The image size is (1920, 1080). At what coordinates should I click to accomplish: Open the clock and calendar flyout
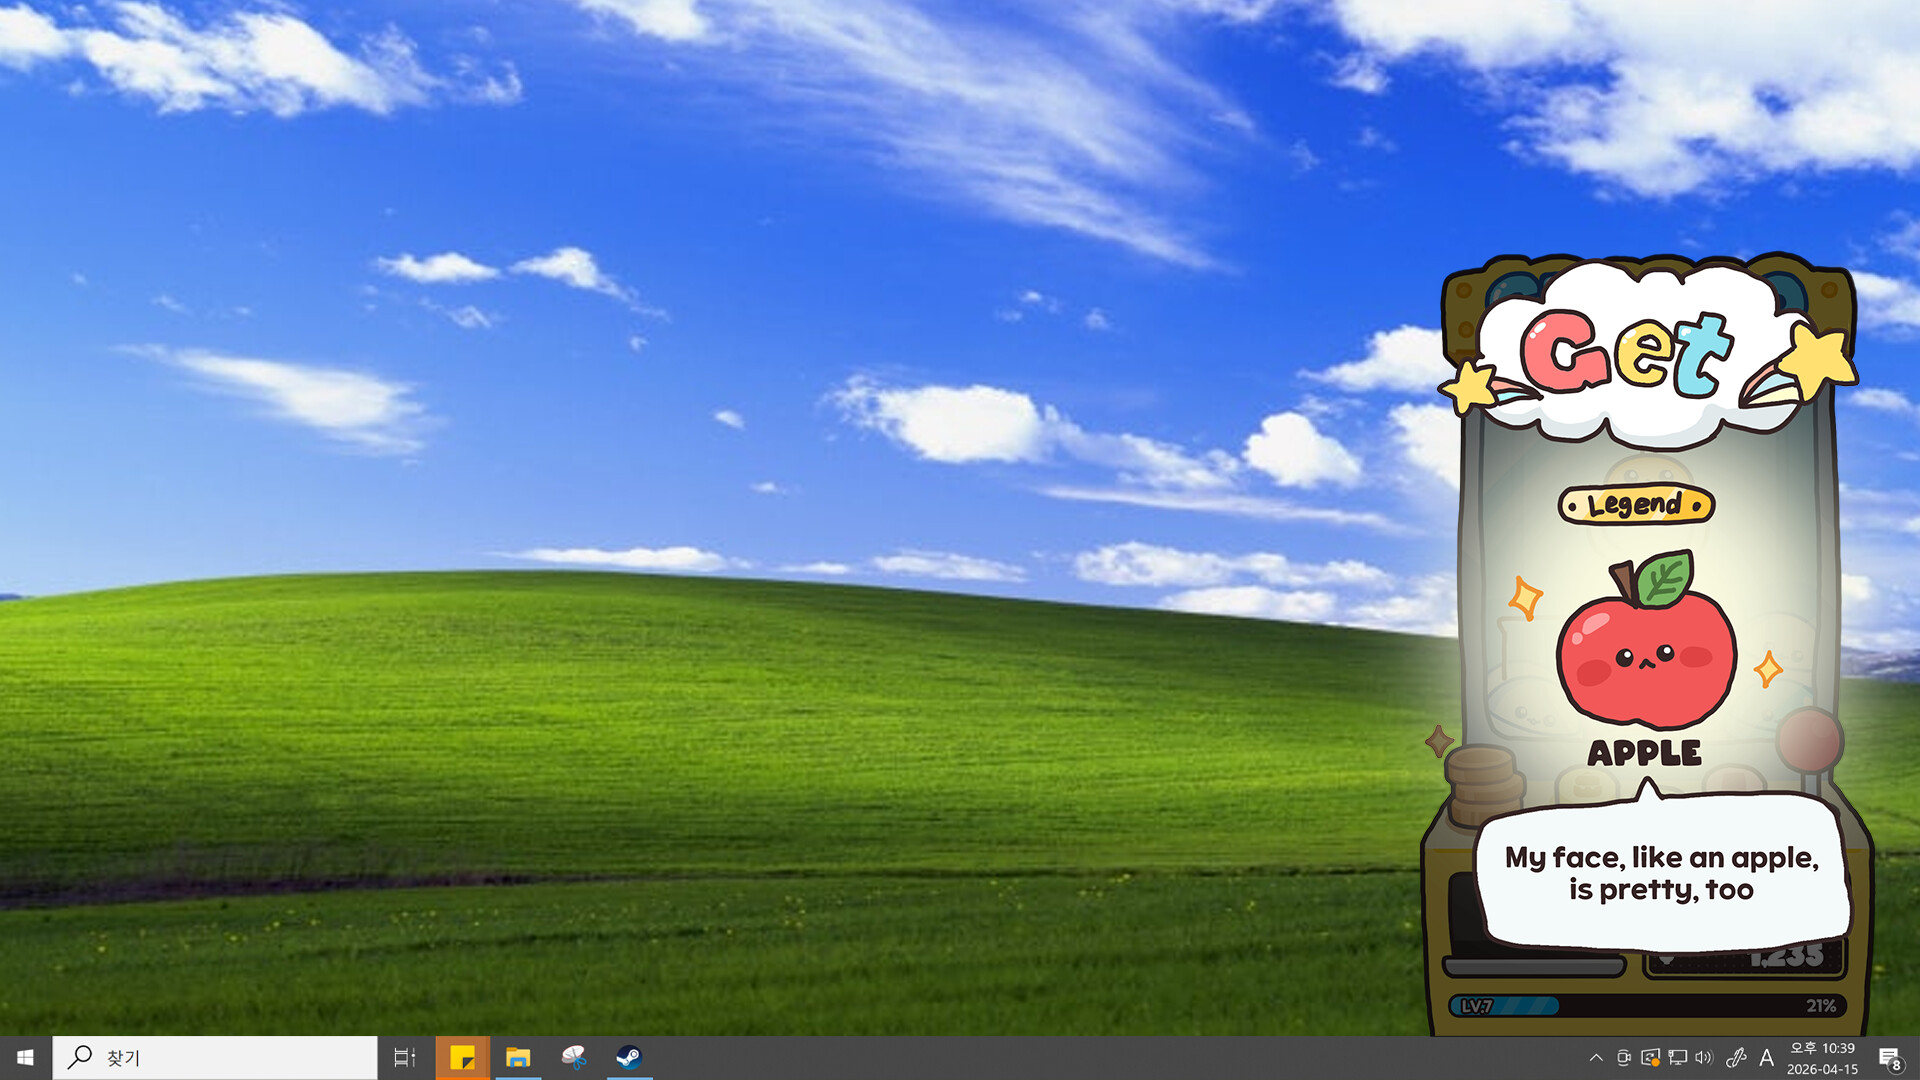coord(1822,1057)
